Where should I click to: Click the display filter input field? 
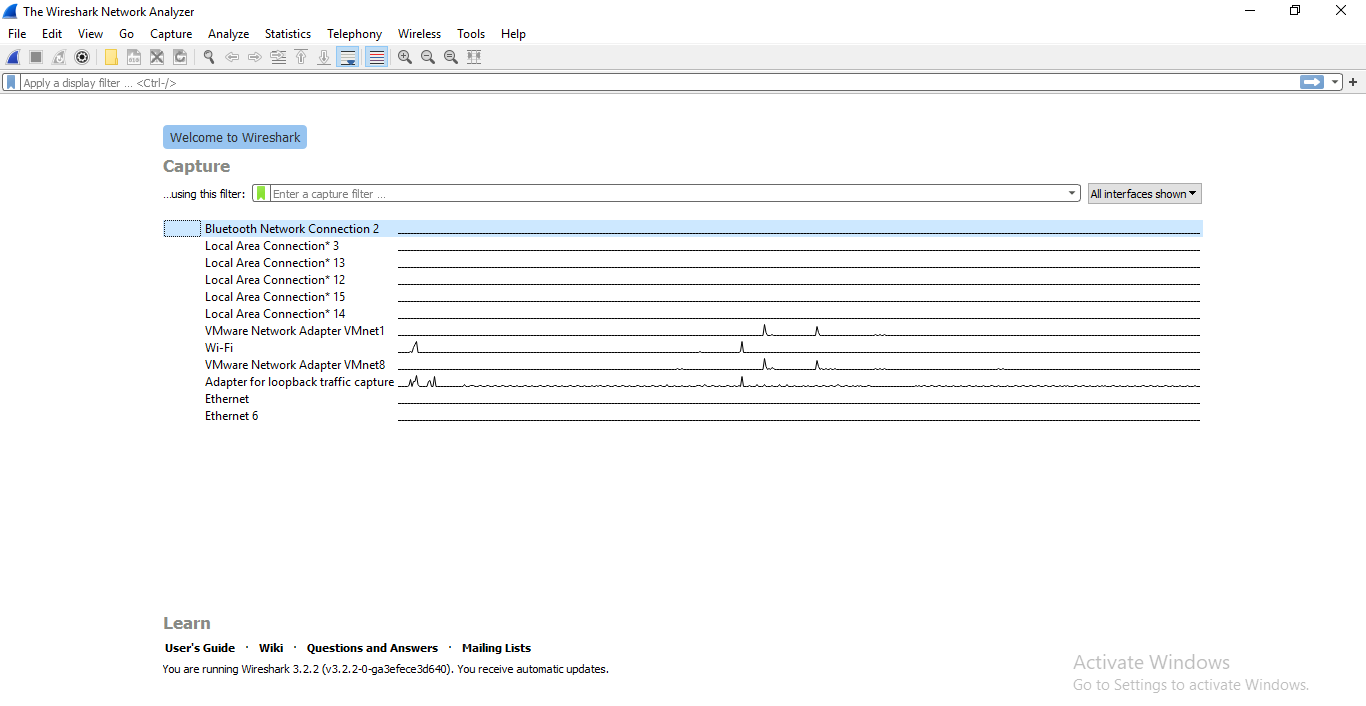click(x=650, y=83)
